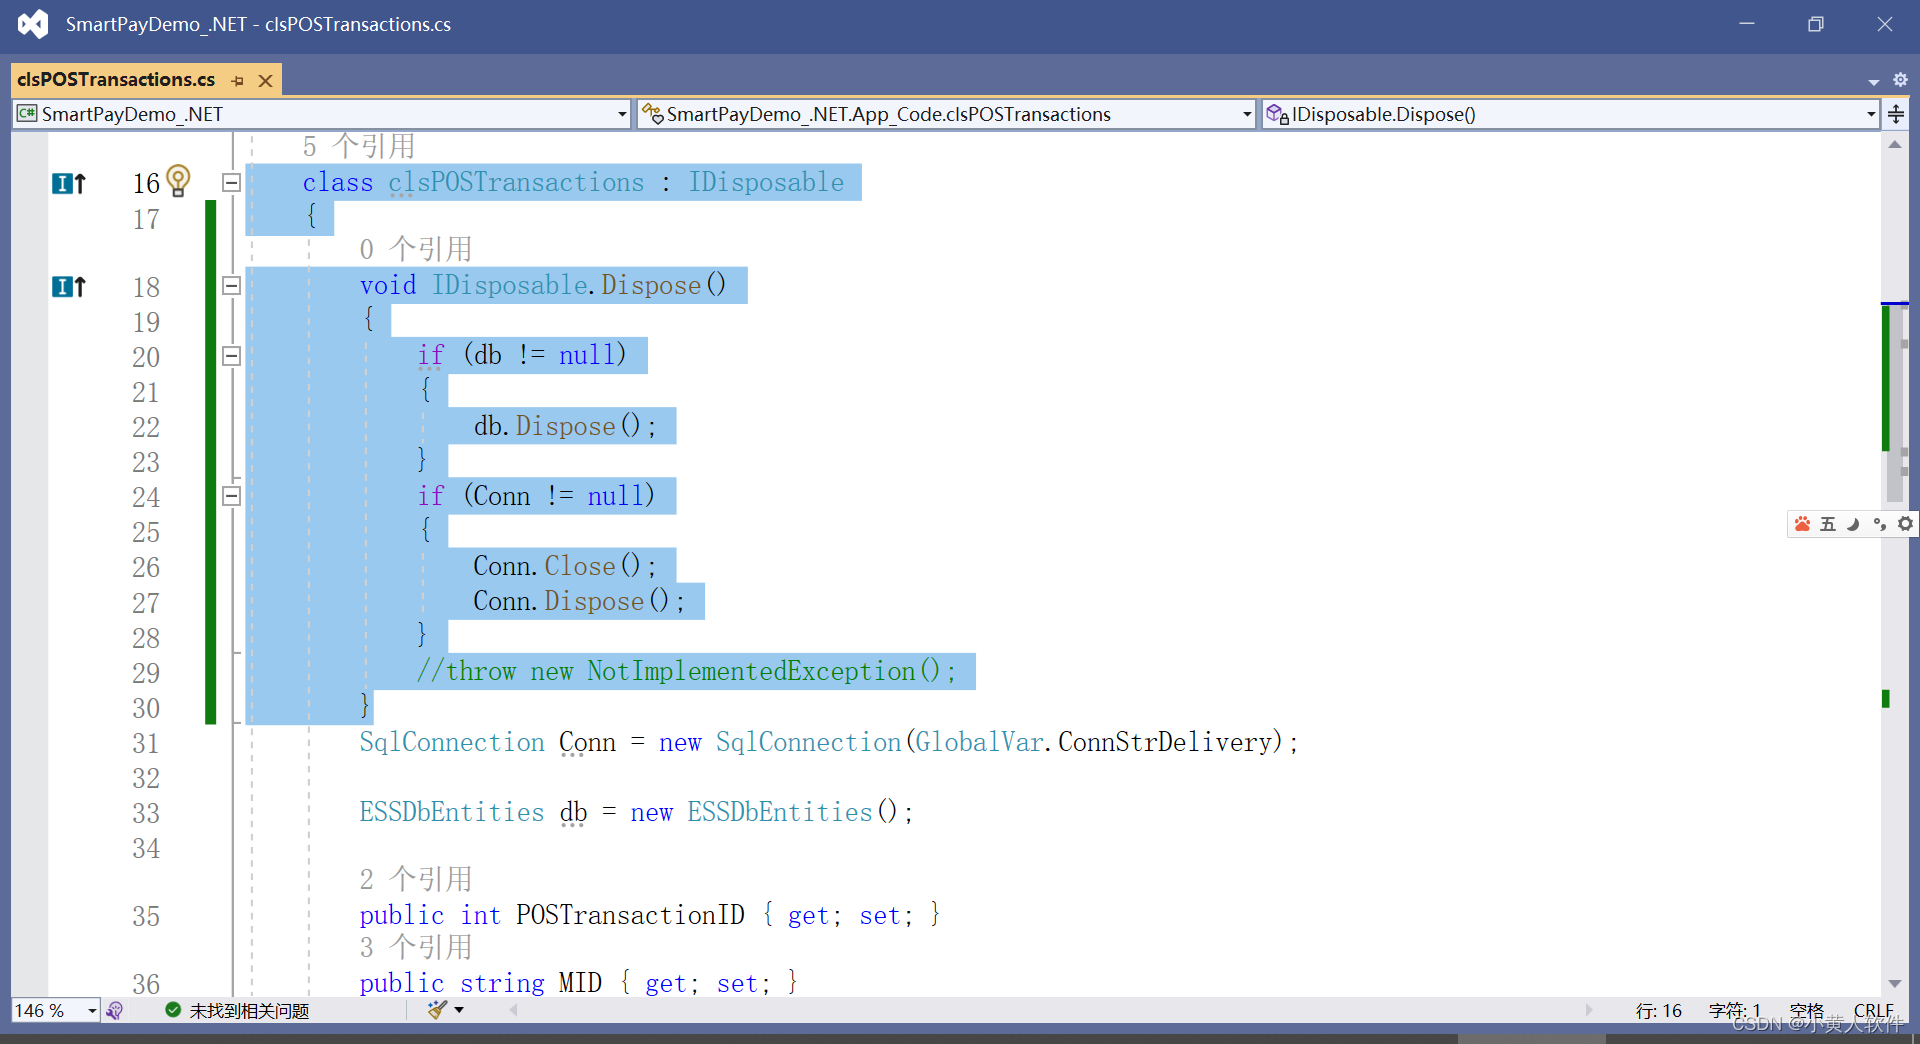Click the vertical scrollbar down arrow
This screenshot has height=1044, width=1920.
point(1895,984)
